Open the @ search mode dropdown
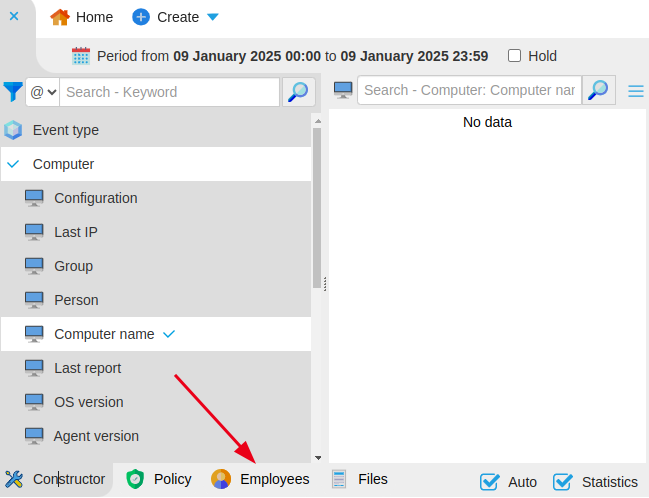 point(42,92)
